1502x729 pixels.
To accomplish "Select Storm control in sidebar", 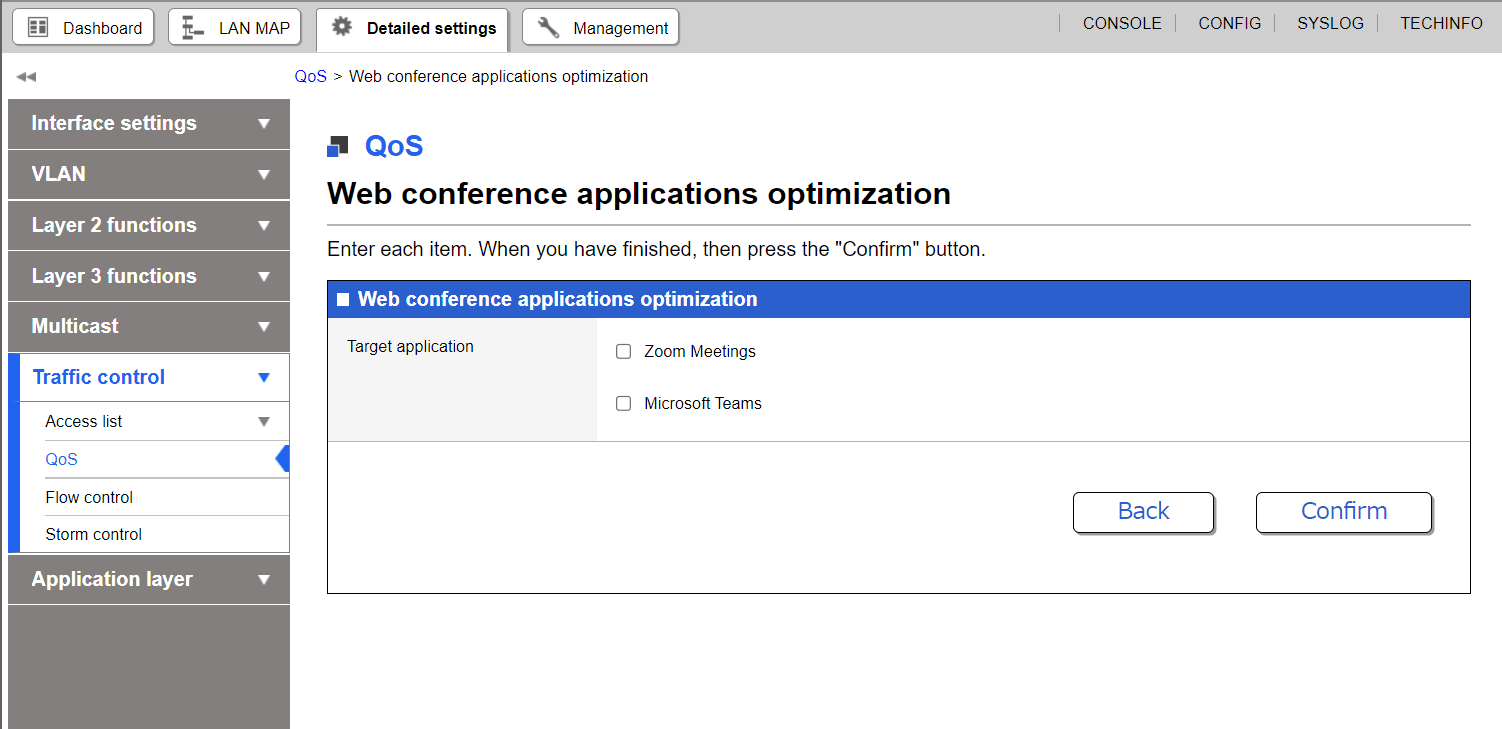I will (93, 534).
